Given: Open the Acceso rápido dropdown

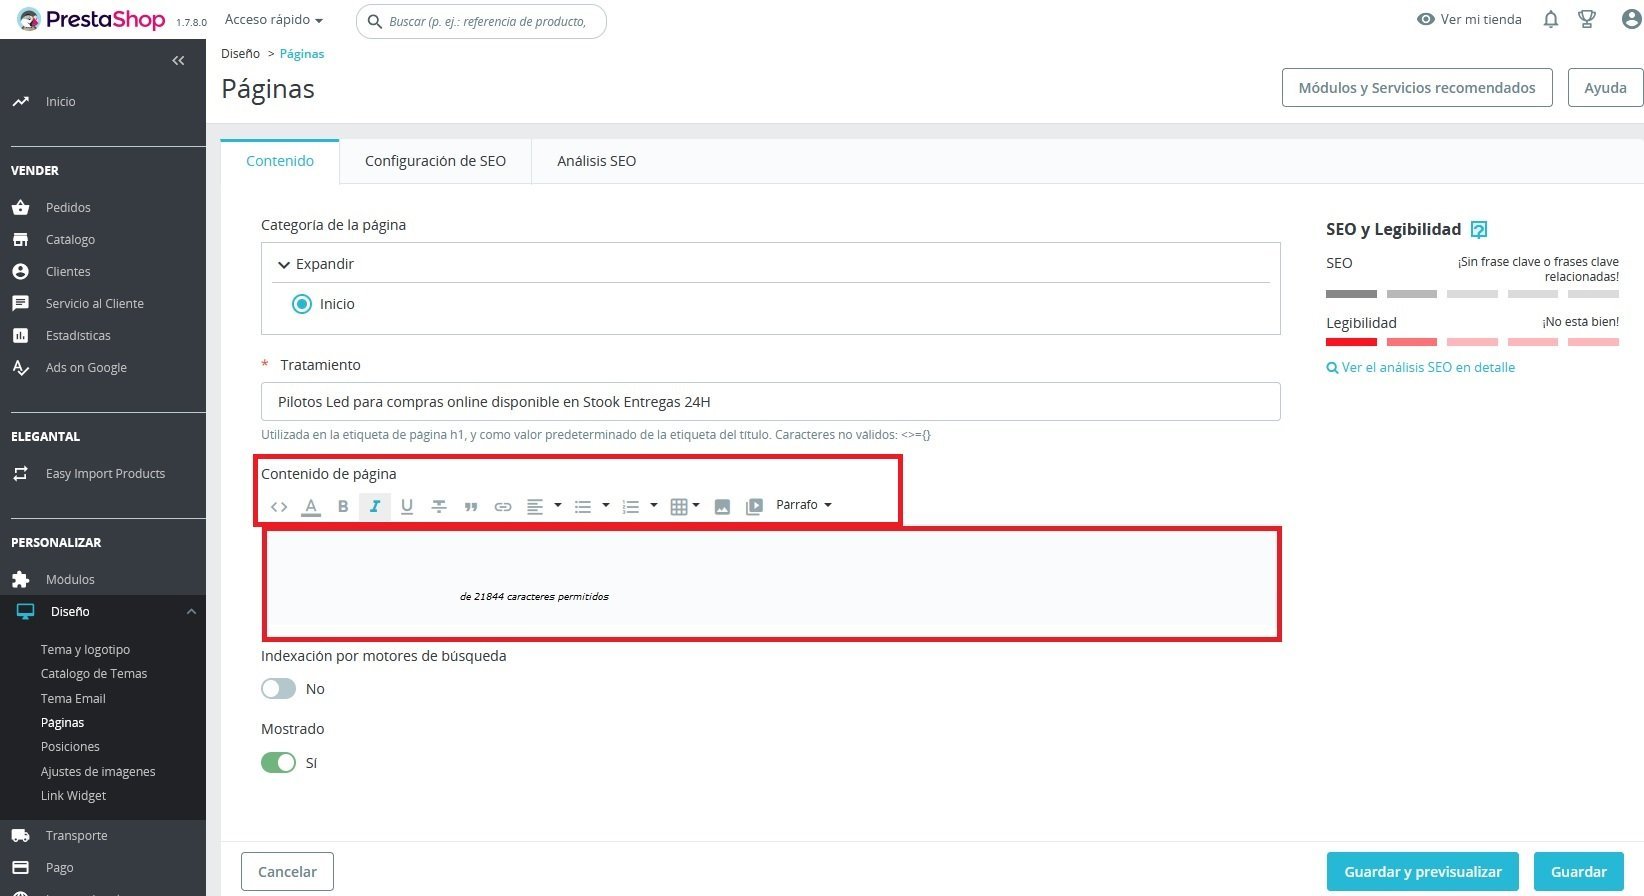Looking at the screenshot, I should (274, 20).
